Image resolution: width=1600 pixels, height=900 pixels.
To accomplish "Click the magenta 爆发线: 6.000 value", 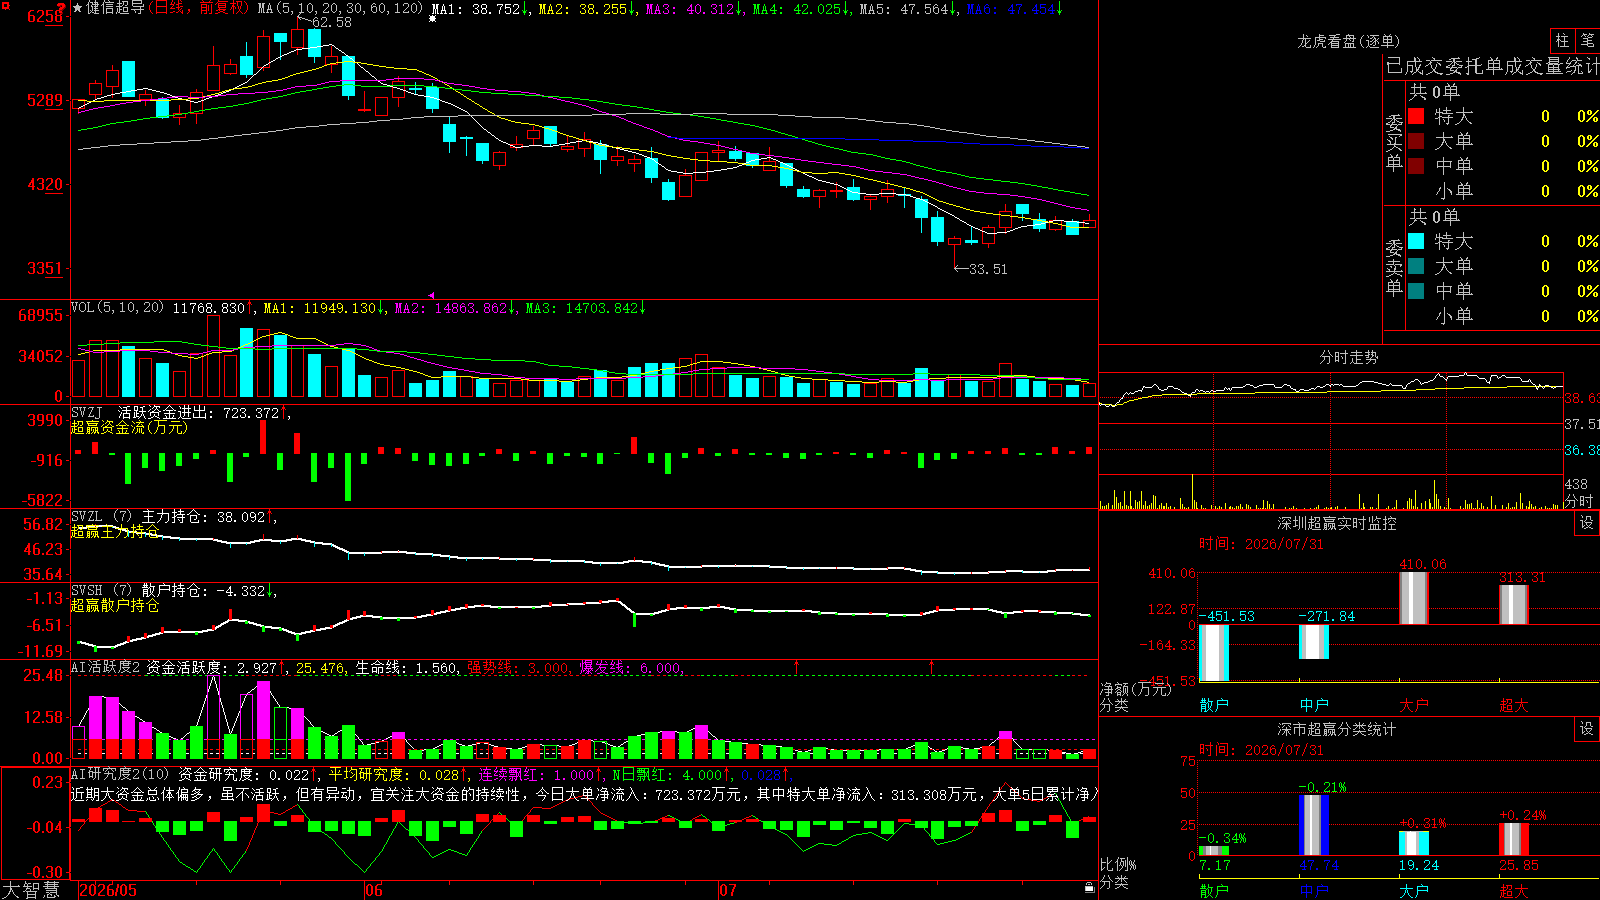I will coord(630,668).
